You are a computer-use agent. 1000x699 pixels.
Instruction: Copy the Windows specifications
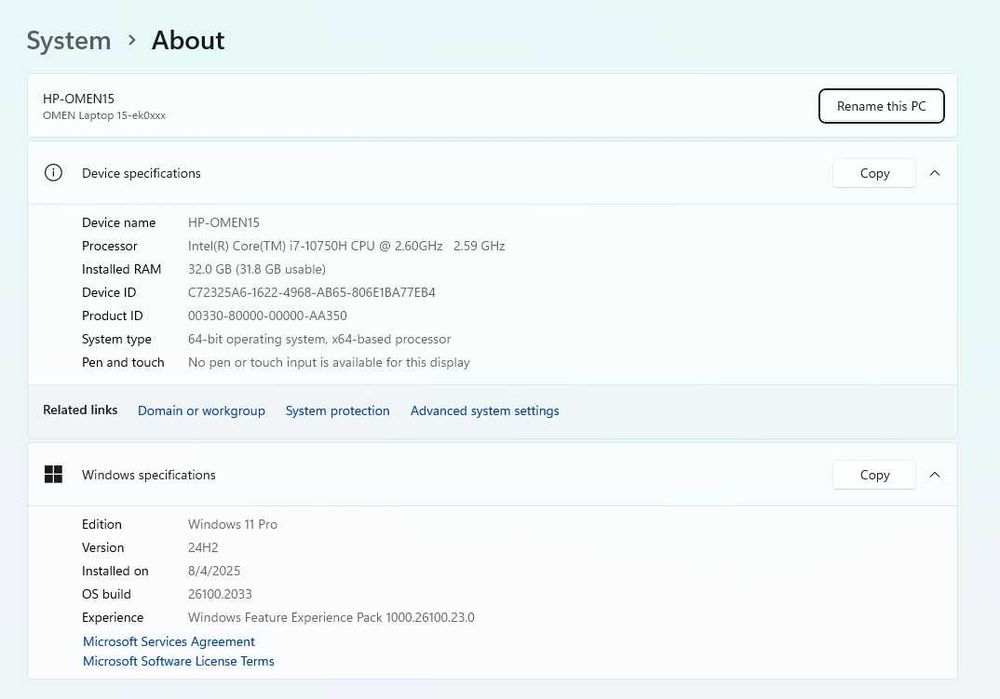874,475
